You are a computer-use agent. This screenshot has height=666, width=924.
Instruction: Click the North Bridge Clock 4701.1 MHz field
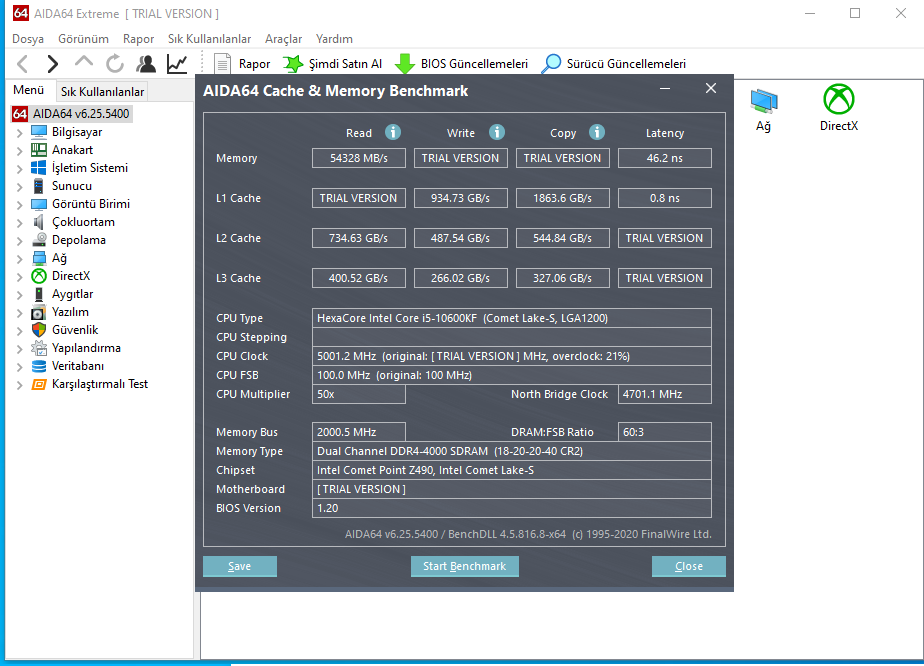coord(665,394)
